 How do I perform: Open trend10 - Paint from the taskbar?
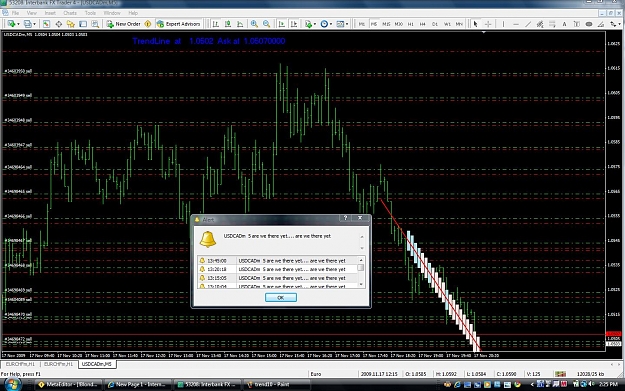pos(277,385)
